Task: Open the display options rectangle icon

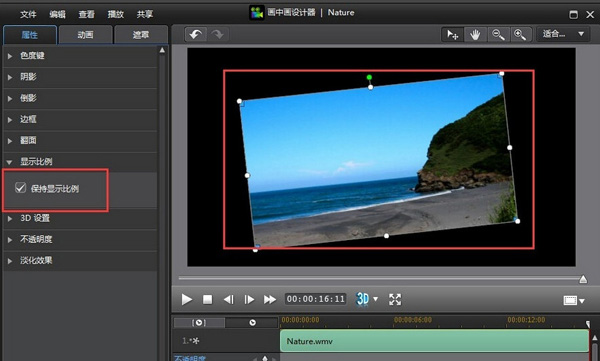Action: [x=570, y=301]
